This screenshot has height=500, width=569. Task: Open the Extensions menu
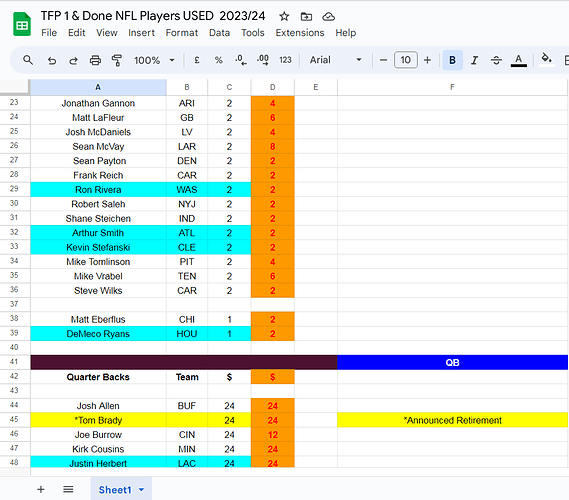coord(300,33)
